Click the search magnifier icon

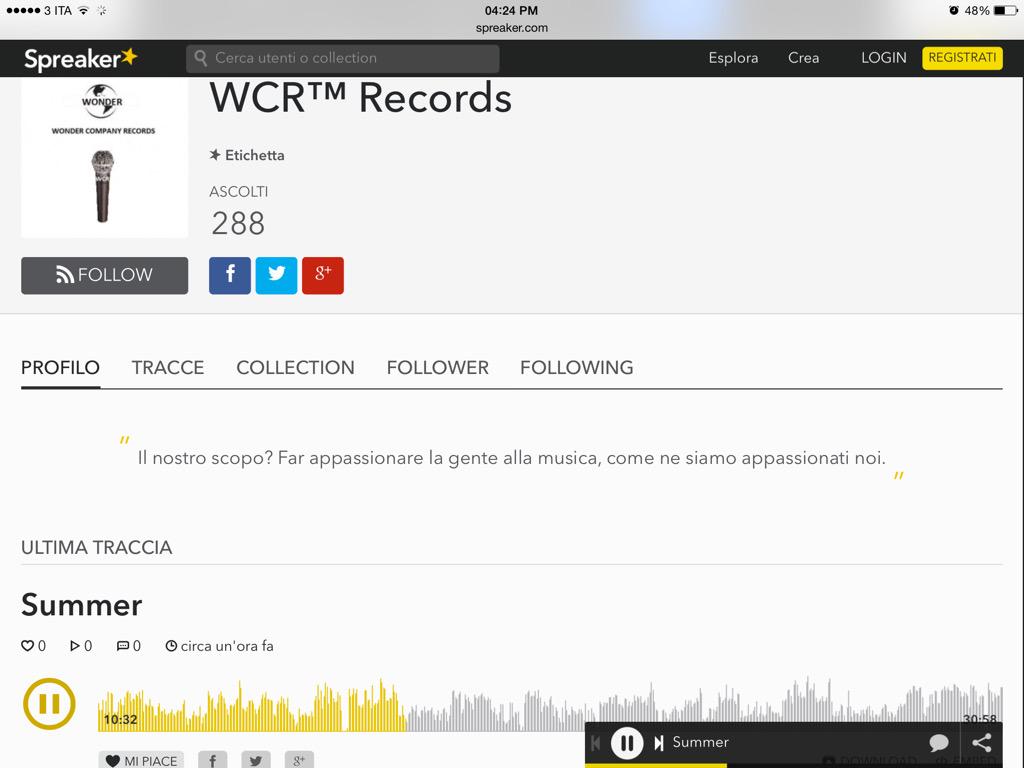[x=201, y=58]
